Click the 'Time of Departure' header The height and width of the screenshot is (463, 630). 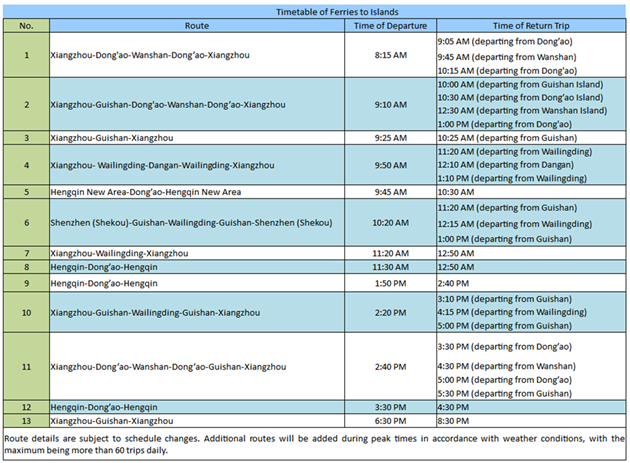click(x=391, y=26)
